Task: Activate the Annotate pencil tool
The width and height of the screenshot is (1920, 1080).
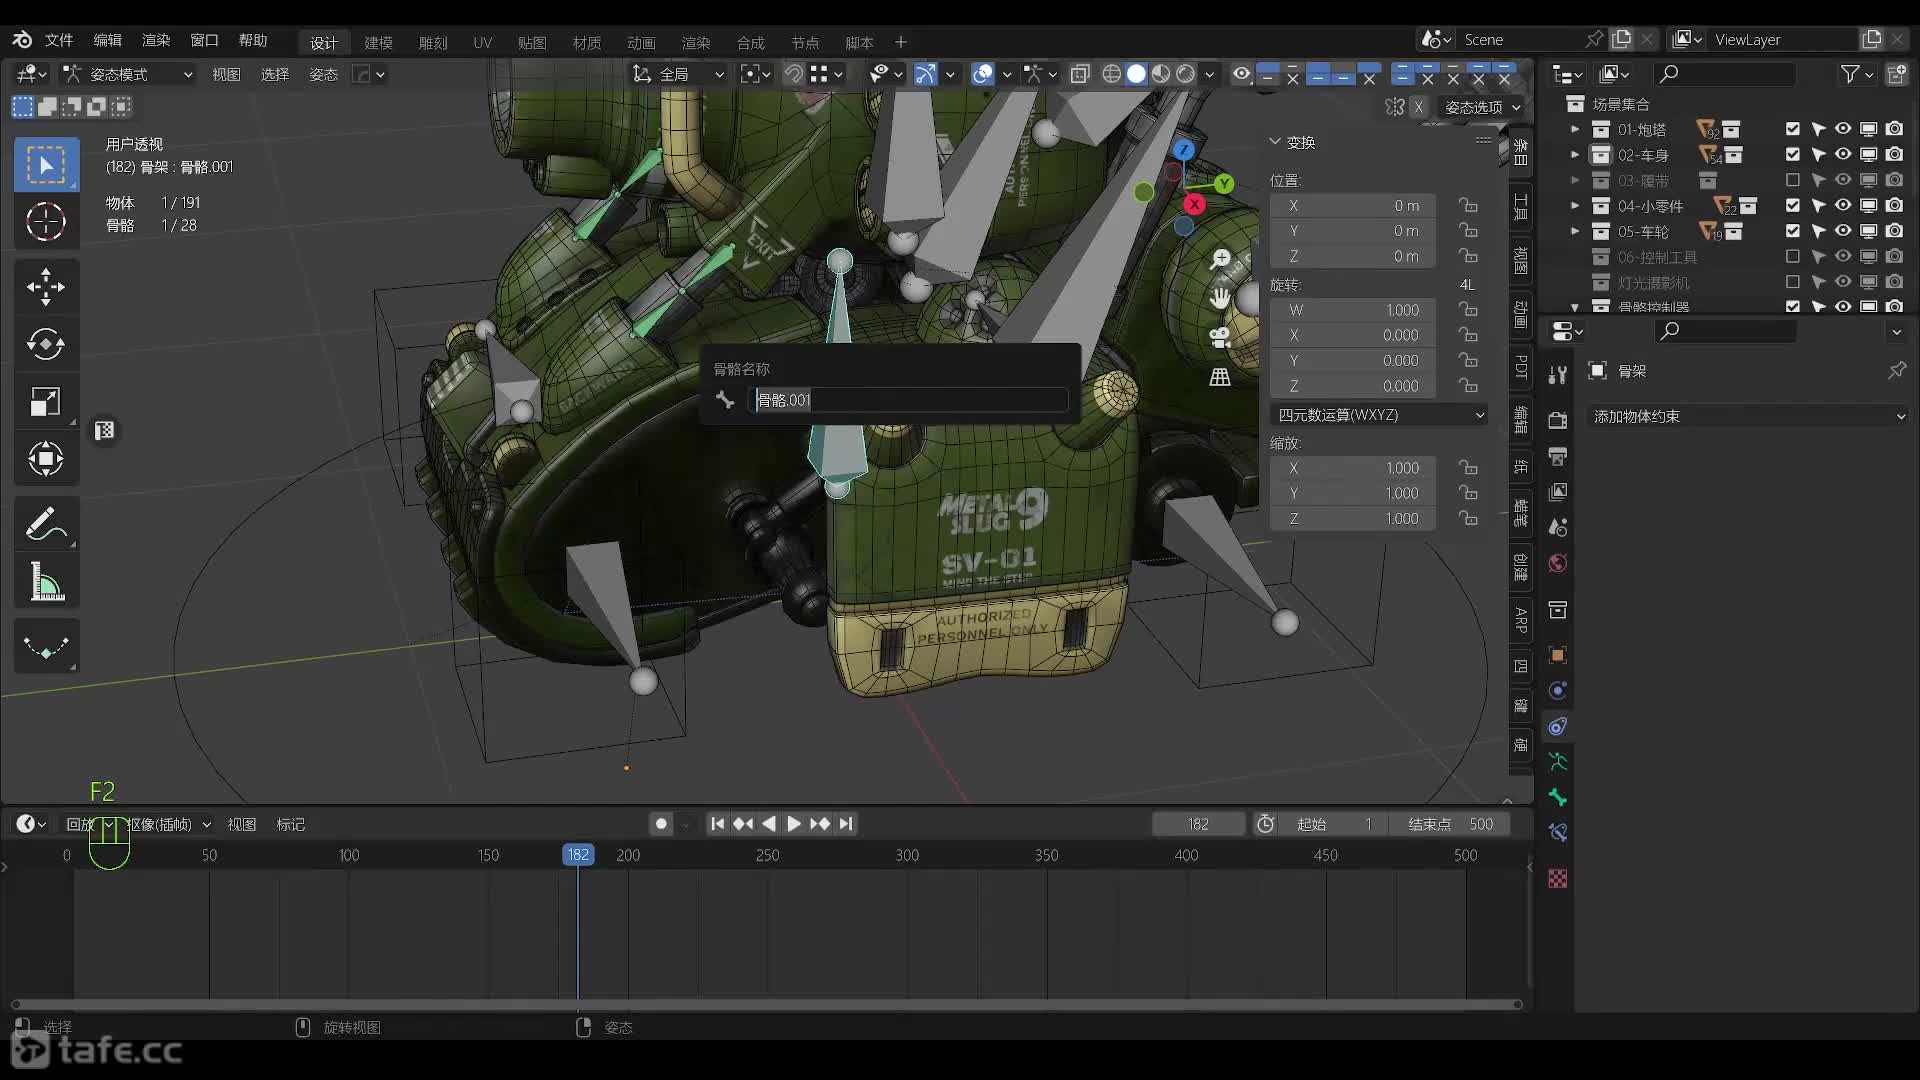Action: coord(45,524)
